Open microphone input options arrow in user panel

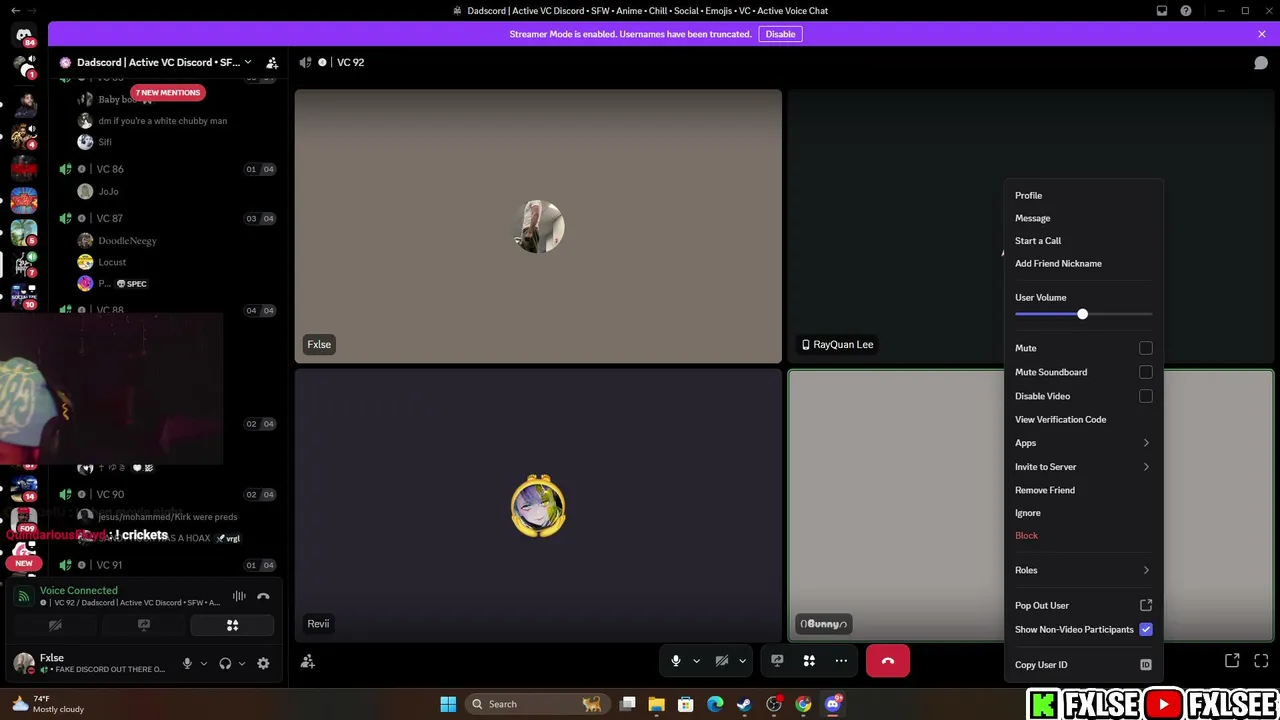(204, 663)
